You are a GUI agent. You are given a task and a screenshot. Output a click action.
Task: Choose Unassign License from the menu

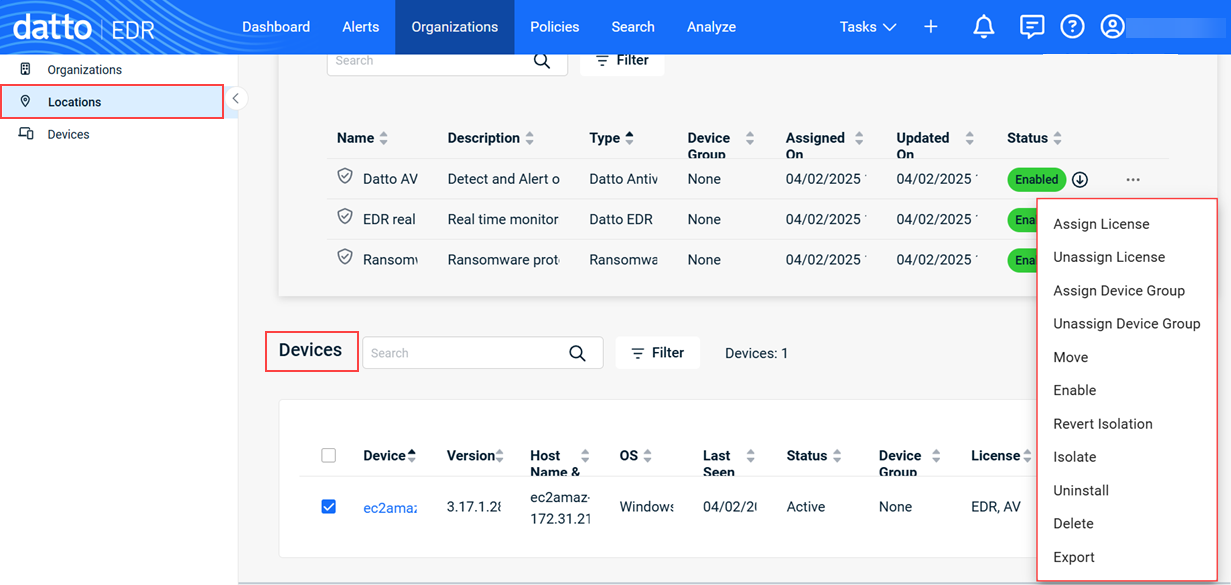pyautogui.click(x=1109, y=257)
